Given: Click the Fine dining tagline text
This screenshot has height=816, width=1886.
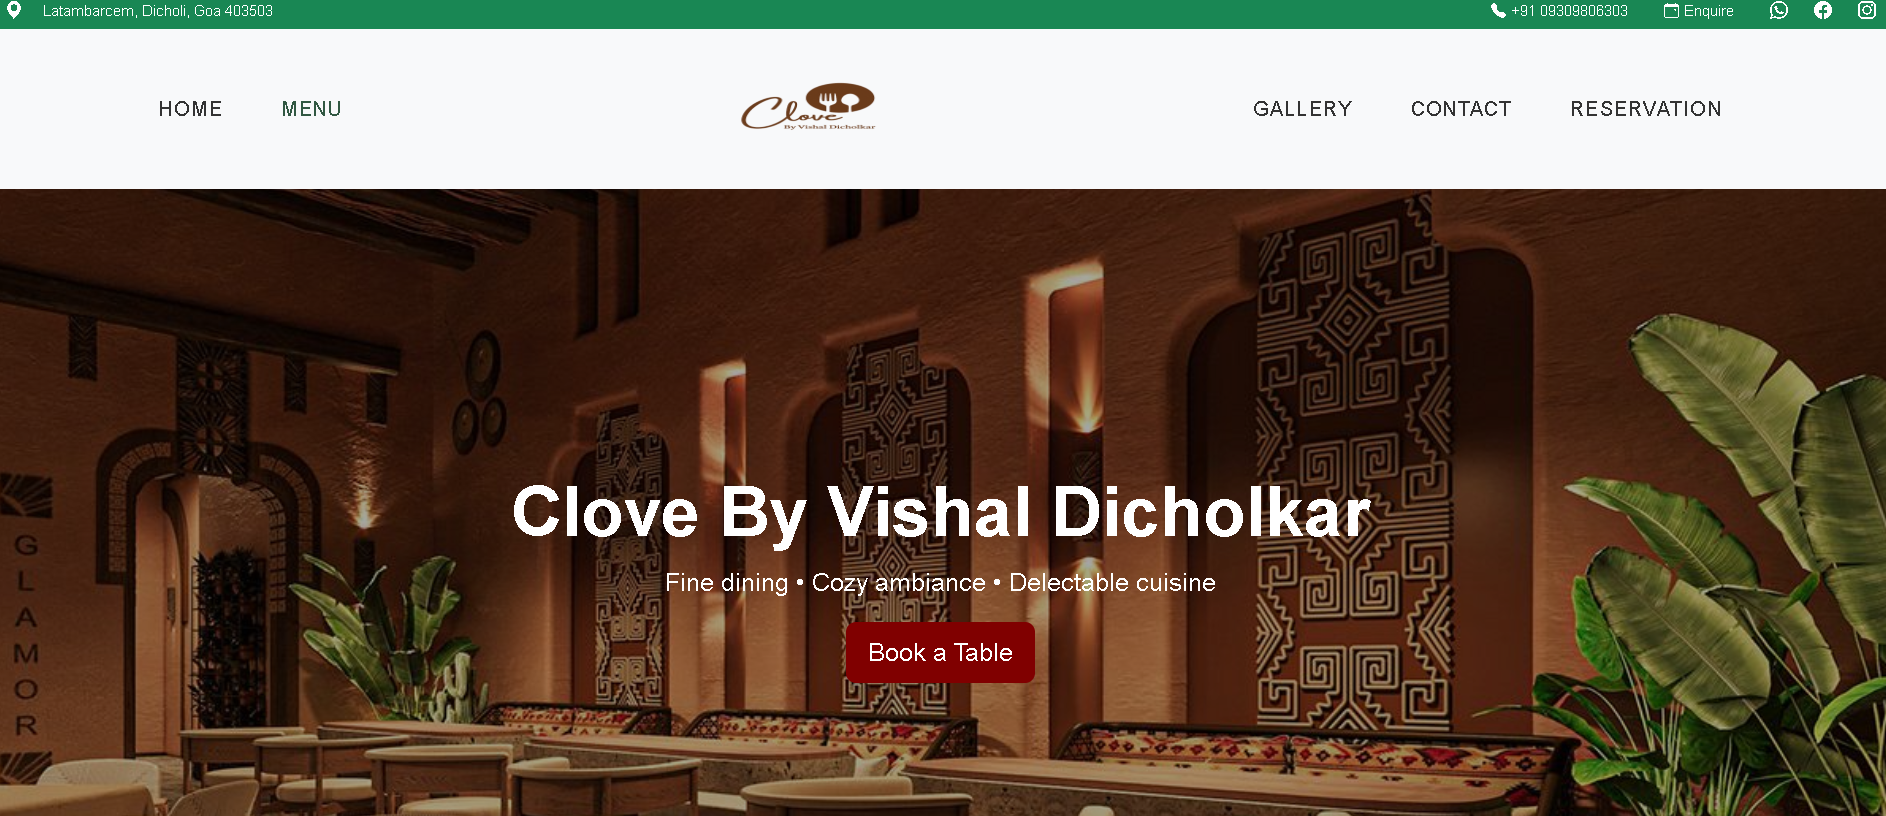Looking at the screenshot, I should pos(940,583).
